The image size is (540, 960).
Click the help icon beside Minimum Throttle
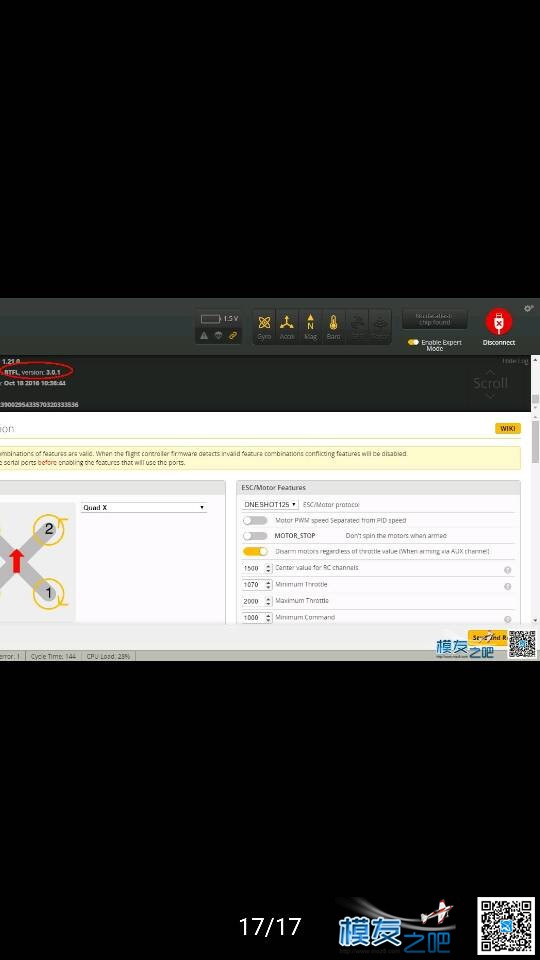pos(508,587)
